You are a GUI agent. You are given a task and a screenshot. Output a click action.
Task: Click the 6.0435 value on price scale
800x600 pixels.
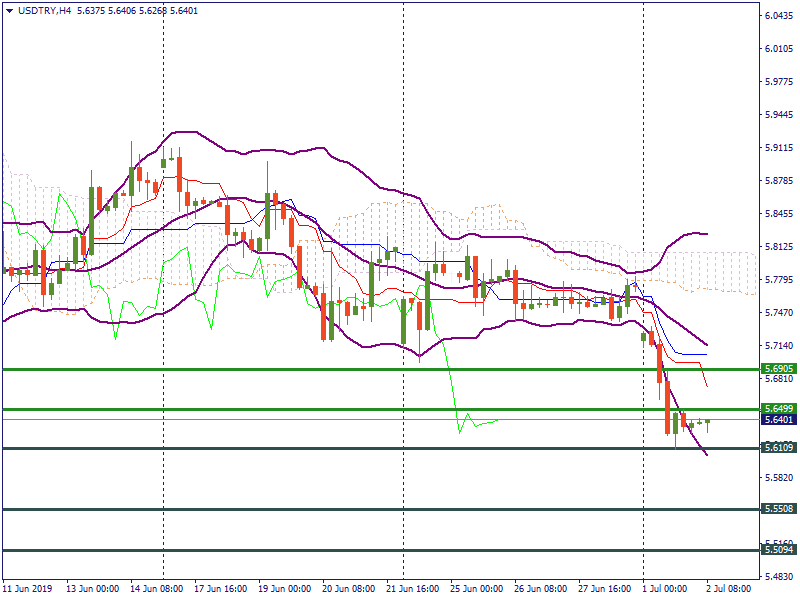[x=778, y=16]
